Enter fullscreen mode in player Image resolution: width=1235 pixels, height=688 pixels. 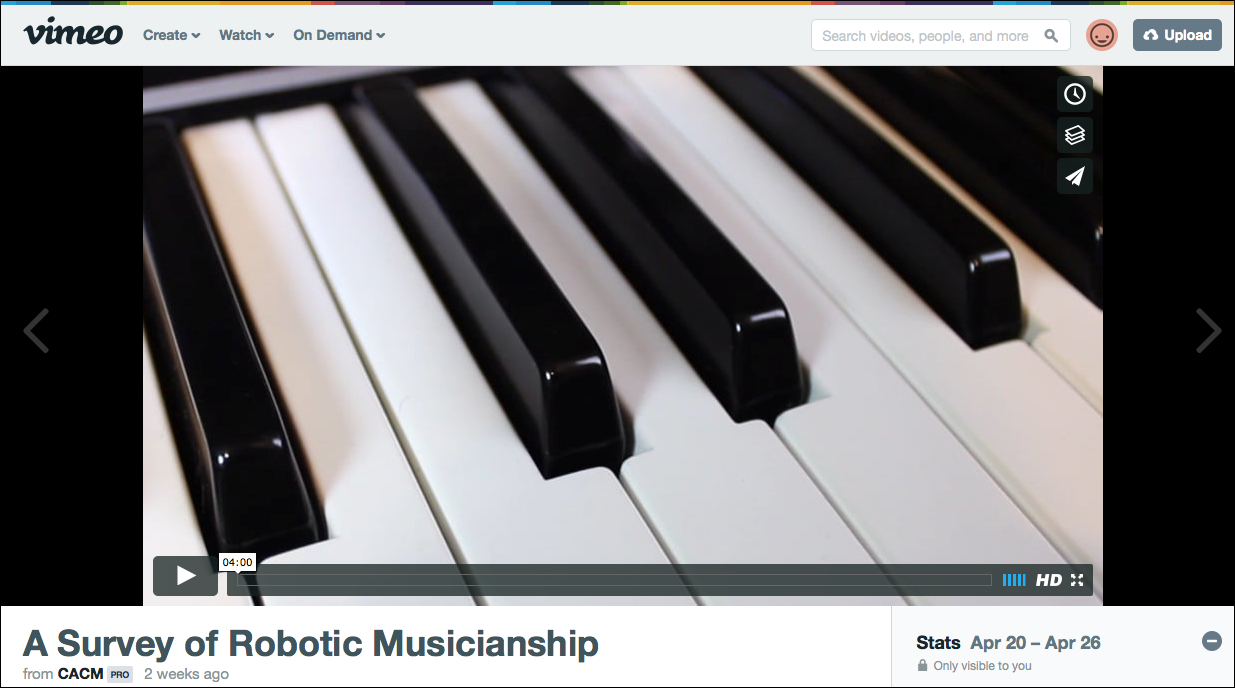pos(1077,580)
